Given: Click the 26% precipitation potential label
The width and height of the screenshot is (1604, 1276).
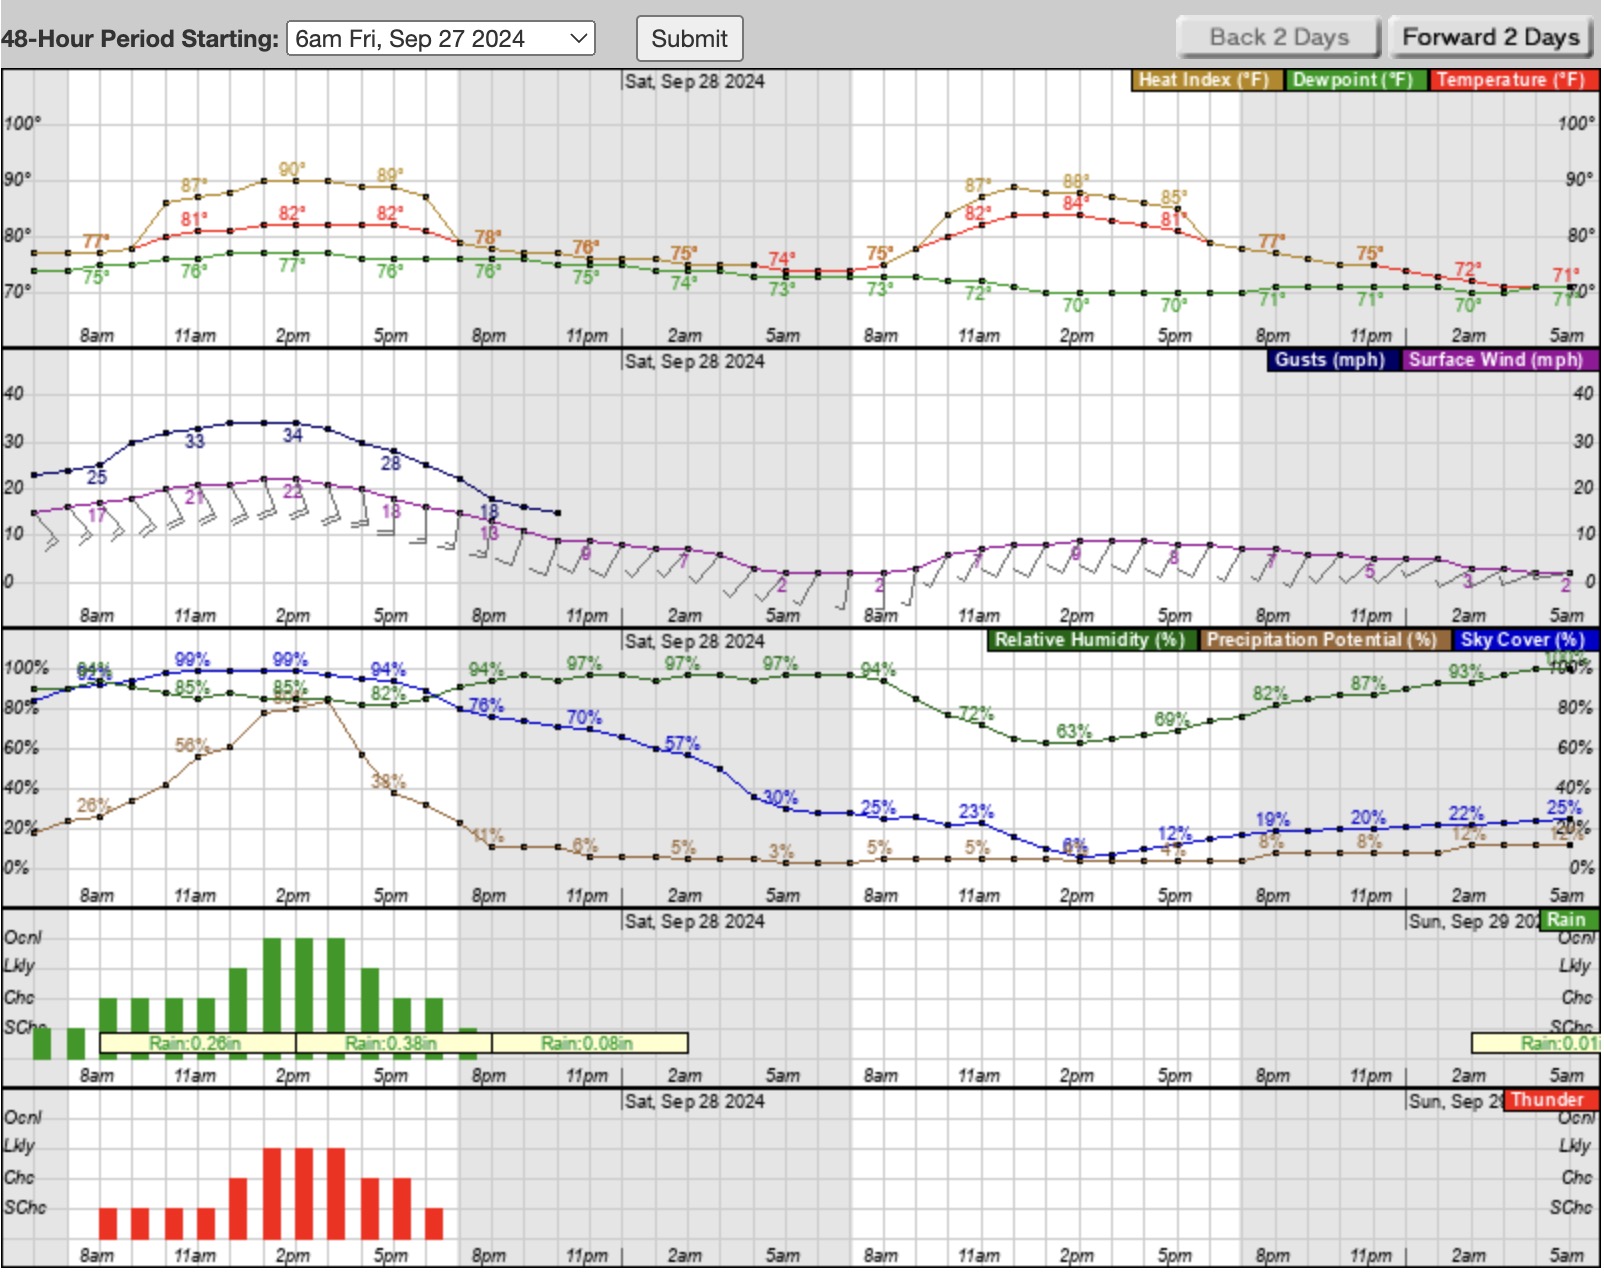Looking at the screenshot, I should (x=94, y=805).
